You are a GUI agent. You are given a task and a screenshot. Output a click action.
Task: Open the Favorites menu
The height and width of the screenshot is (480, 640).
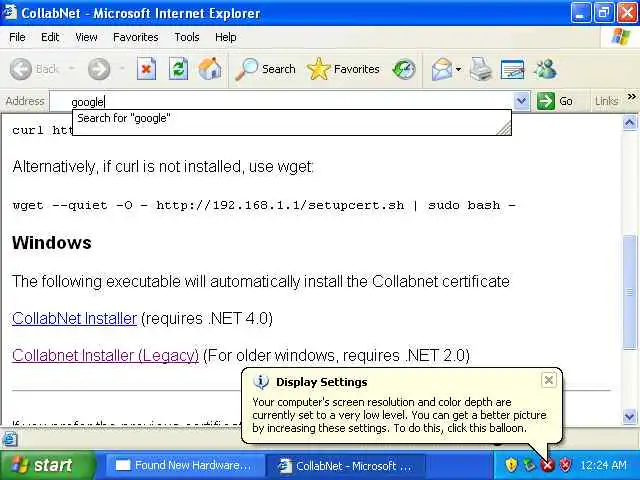(136, 37)
